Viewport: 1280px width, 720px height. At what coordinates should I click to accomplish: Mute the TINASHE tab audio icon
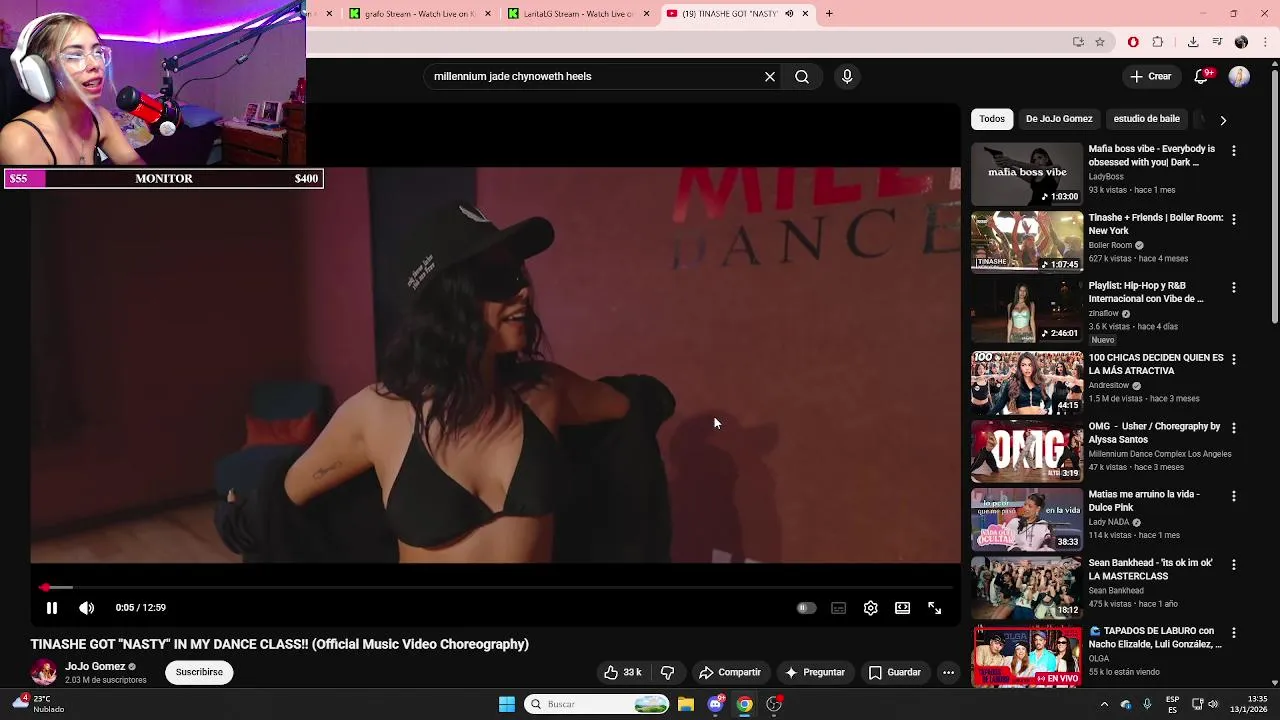point(789,14)
